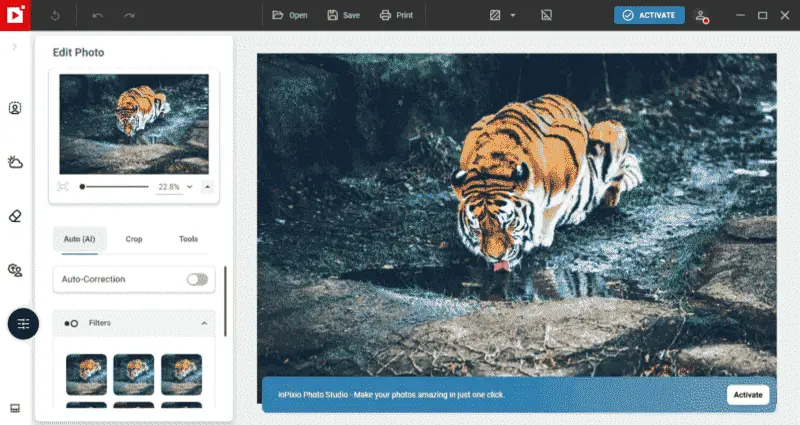800x425 pixels.
Task: Toggle the hide original image icon
Action: pos(546,15)
